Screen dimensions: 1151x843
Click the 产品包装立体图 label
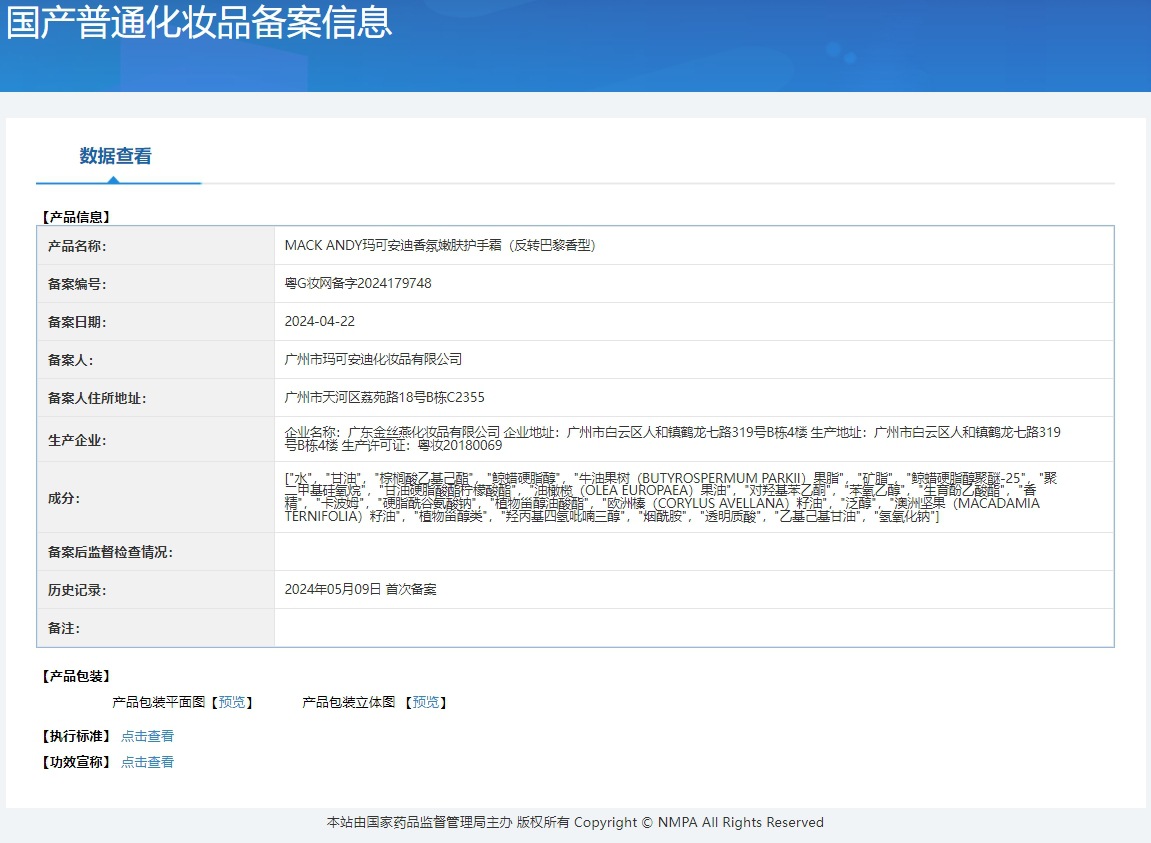click(x=349, y=703)
